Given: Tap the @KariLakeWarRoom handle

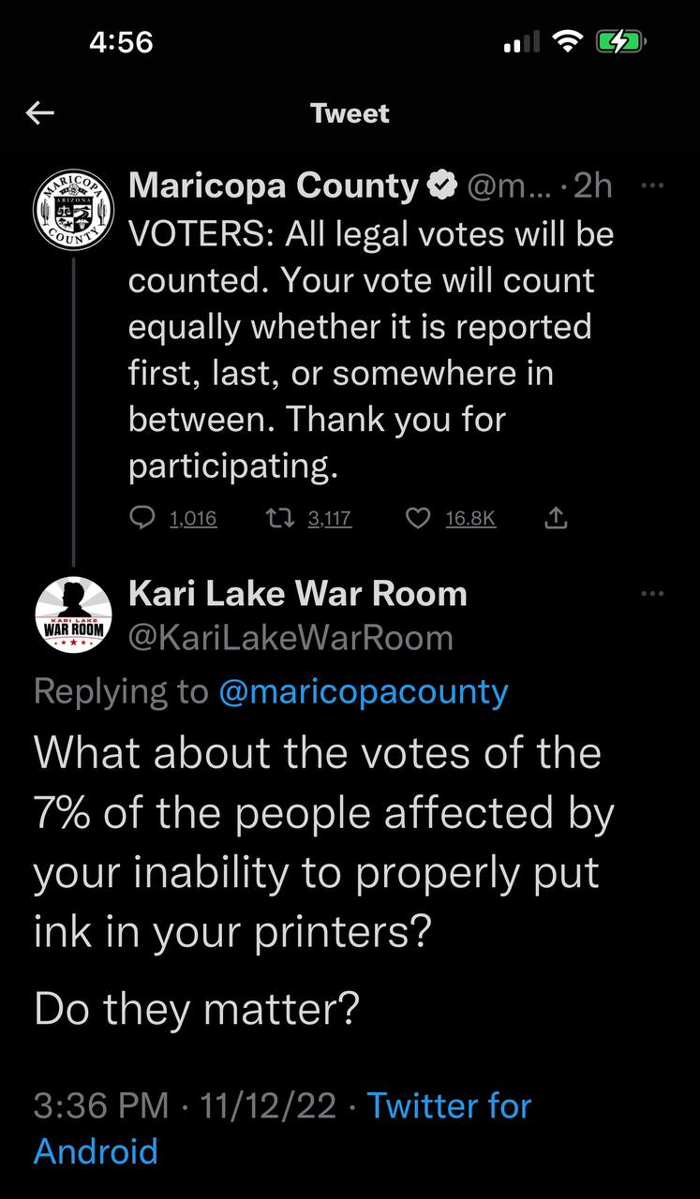Looking at the screenshot, I should point(291,637).
